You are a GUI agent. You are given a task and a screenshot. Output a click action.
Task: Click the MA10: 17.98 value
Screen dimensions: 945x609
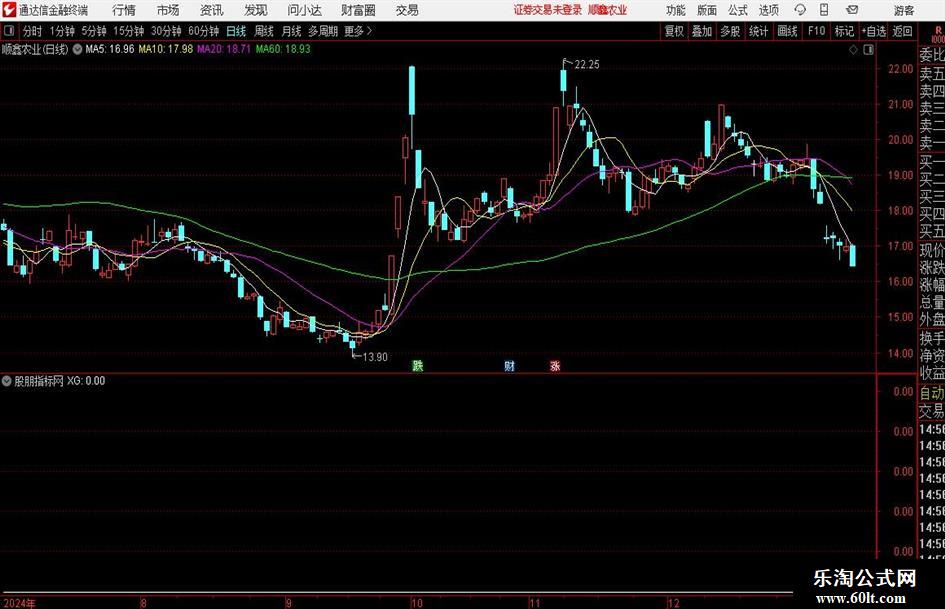[166, 49]
